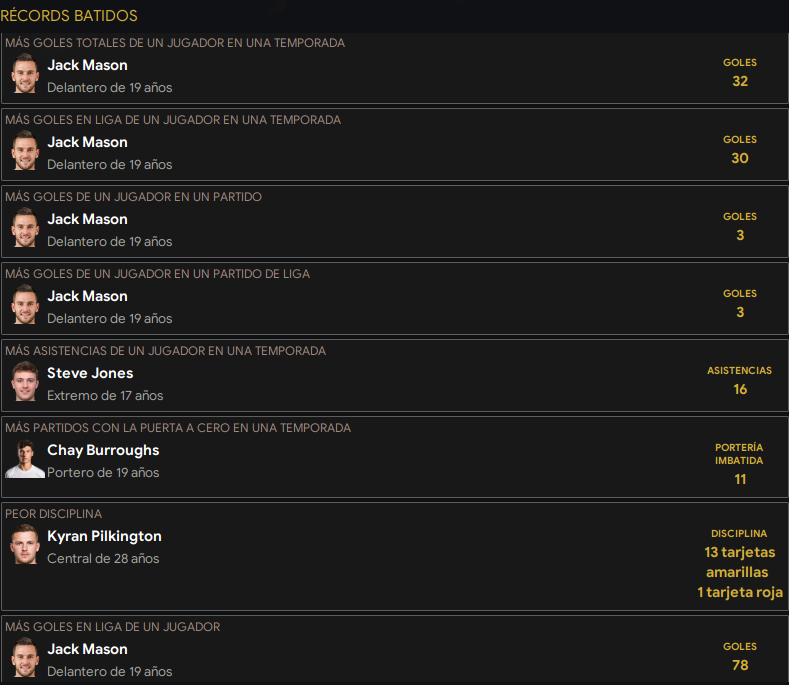The width and height of the screenshot is (789, 685).
Task: Click 'MÁS GOLES DE UN JUGADOR EN UN PARTIDO DE LIGA' title
Action: pyautogui.click(x=157, y=274)
